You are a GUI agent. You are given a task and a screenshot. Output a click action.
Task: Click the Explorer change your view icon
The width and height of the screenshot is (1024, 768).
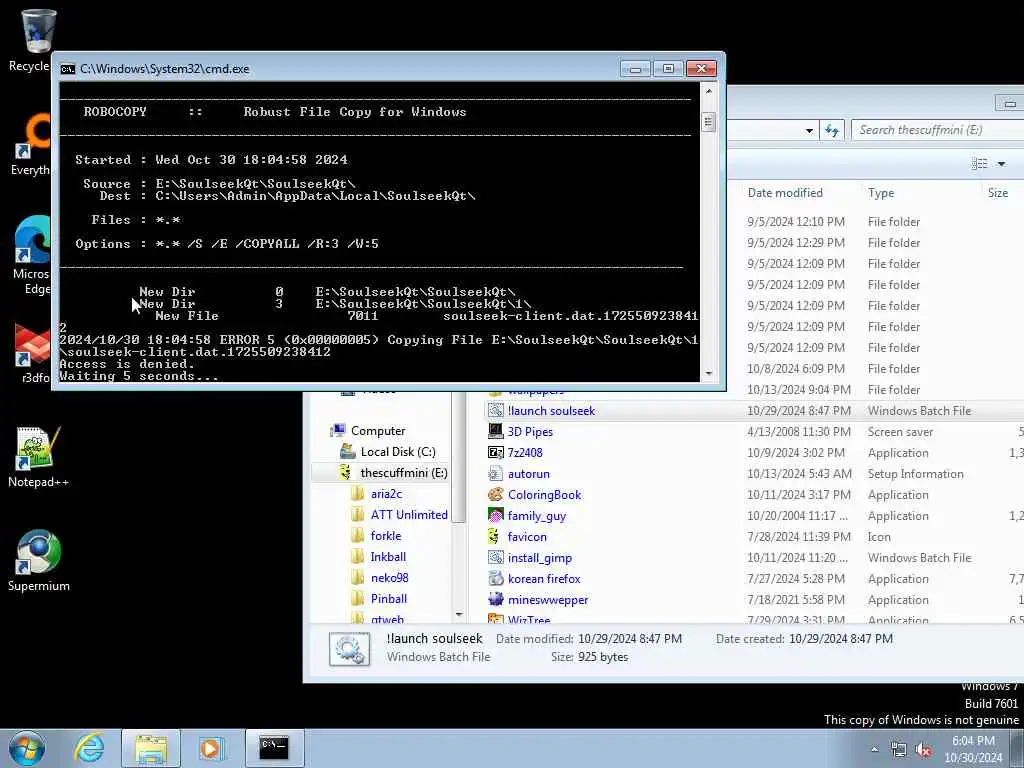(x=980, y=164)
